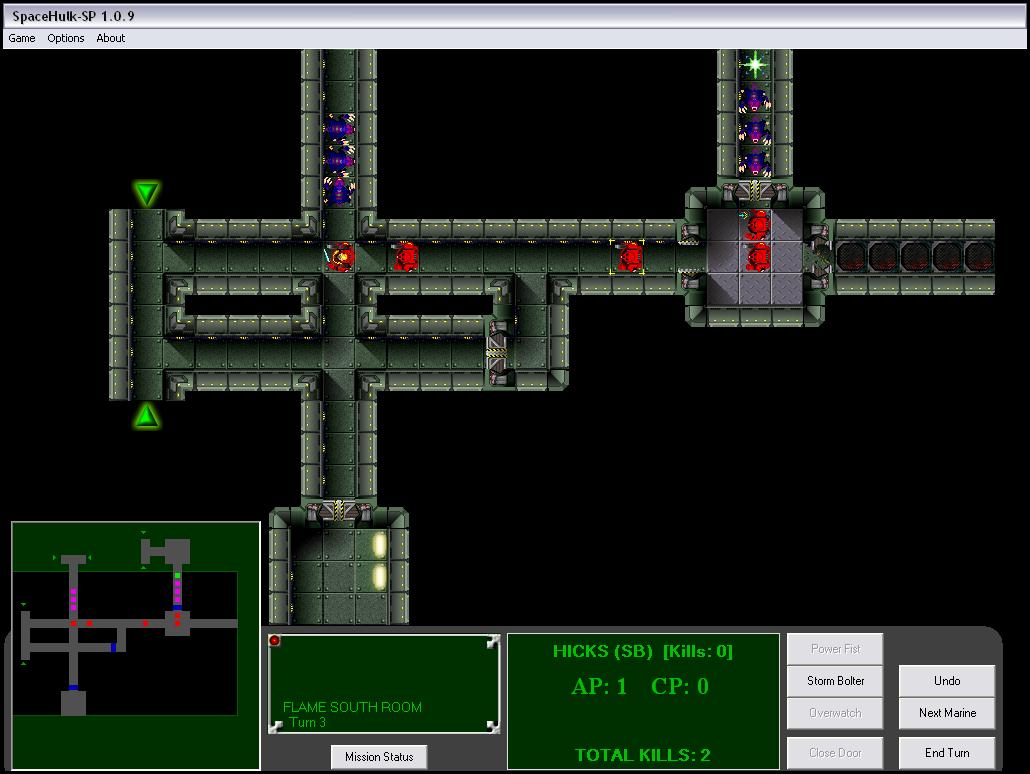Fire with the Storm Bolter button
This screenshot has width=1030, height=774.
pos(835,681)
